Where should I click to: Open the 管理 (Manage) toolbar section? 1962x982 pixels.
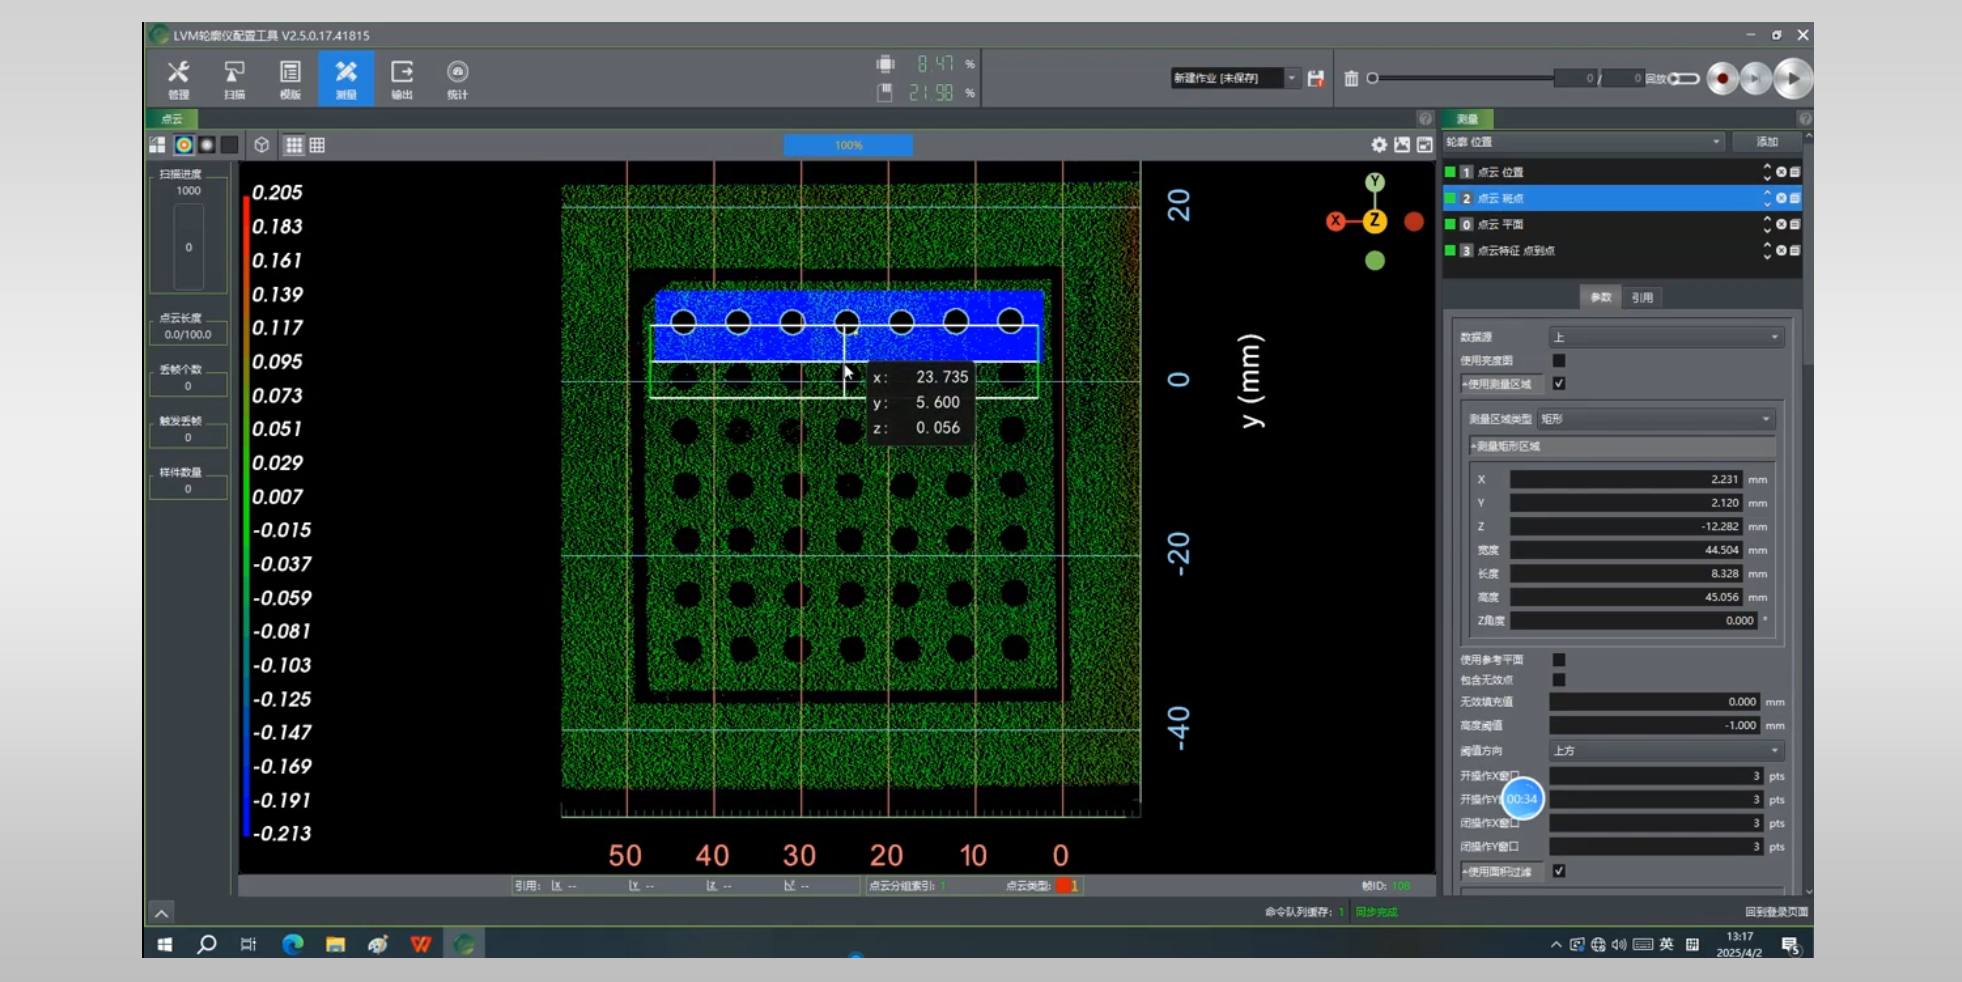point(178,79)
